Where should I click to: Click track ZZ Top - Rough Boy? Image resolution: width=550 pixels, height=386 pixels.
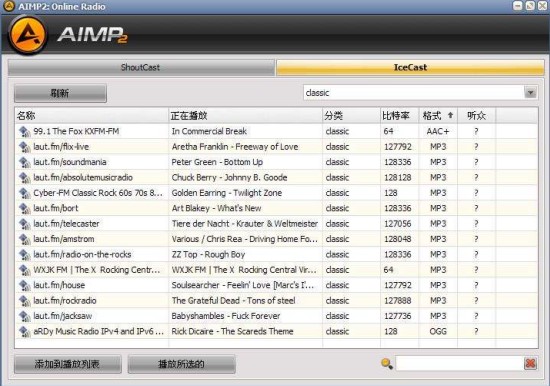coord(208,254)
